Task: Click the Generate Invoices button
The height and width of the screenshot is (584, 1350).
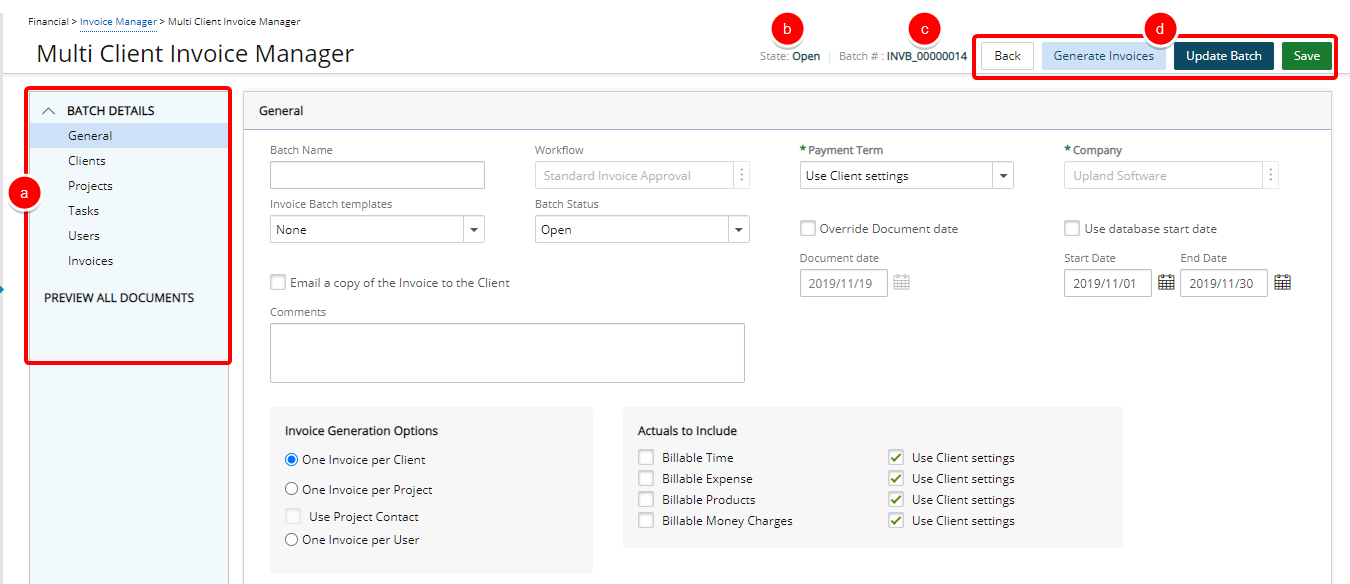Action: click(1103, 56)
